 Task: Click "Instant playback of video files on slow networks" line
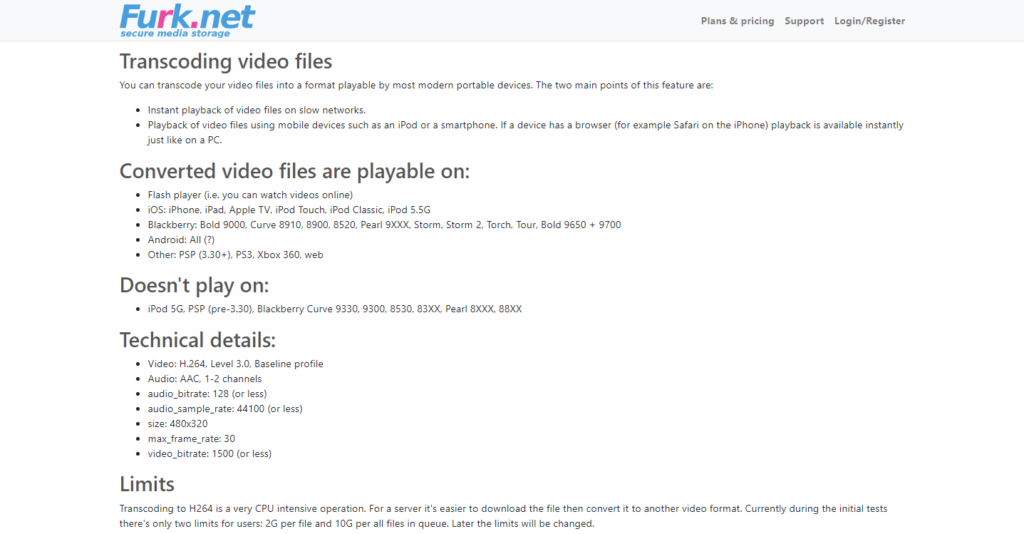[257, 110]
